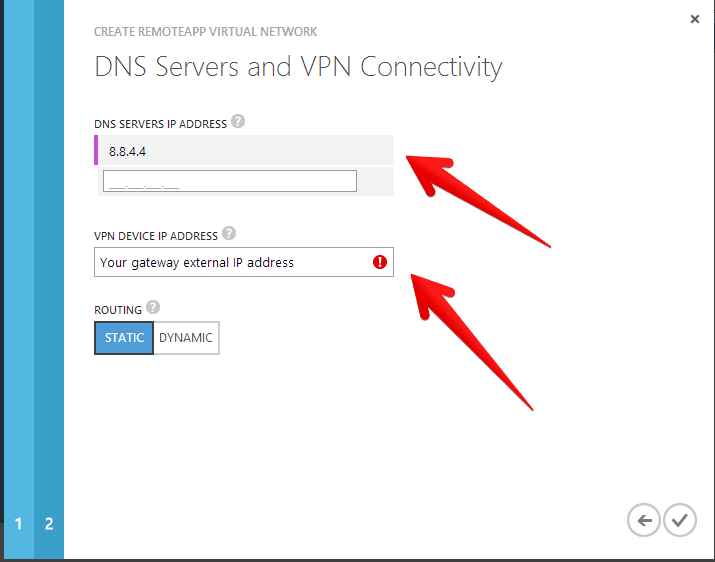
Task: Close the Create RemoteApp Virtual Network dialog
Action: coord(694,19)
